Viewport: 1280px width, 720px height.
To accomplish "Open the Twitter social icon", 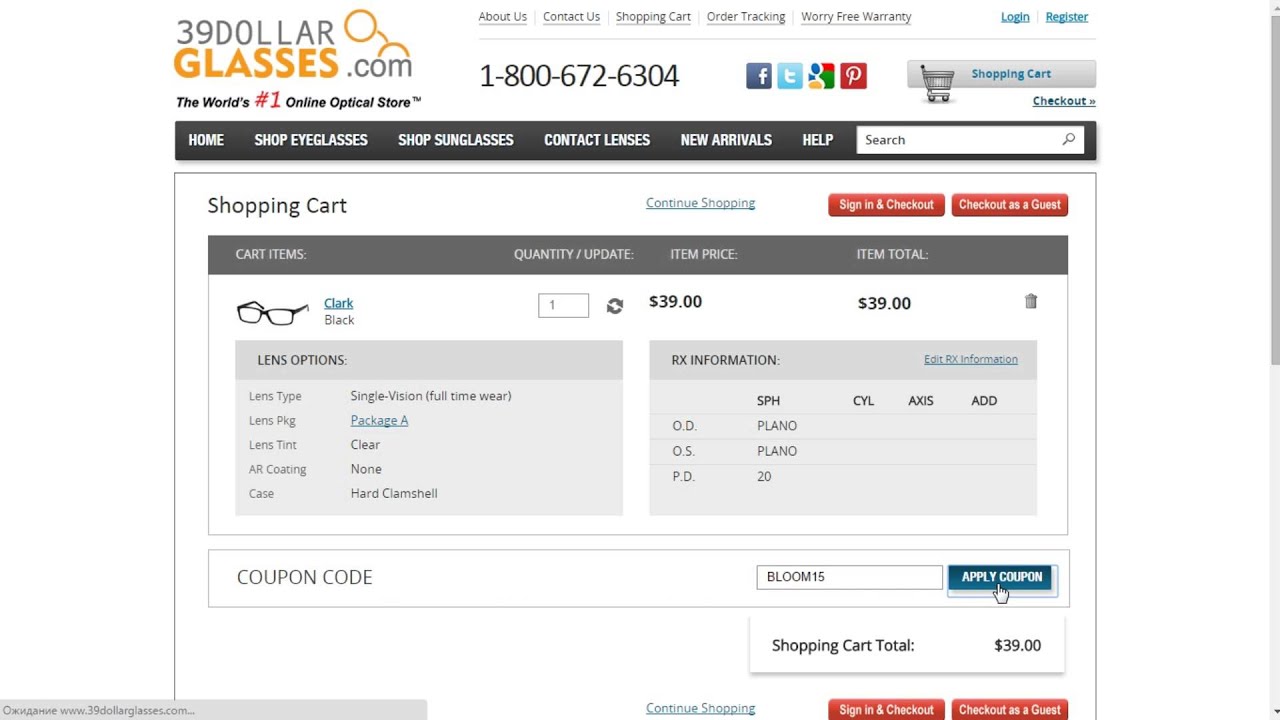I will point(790,76).
